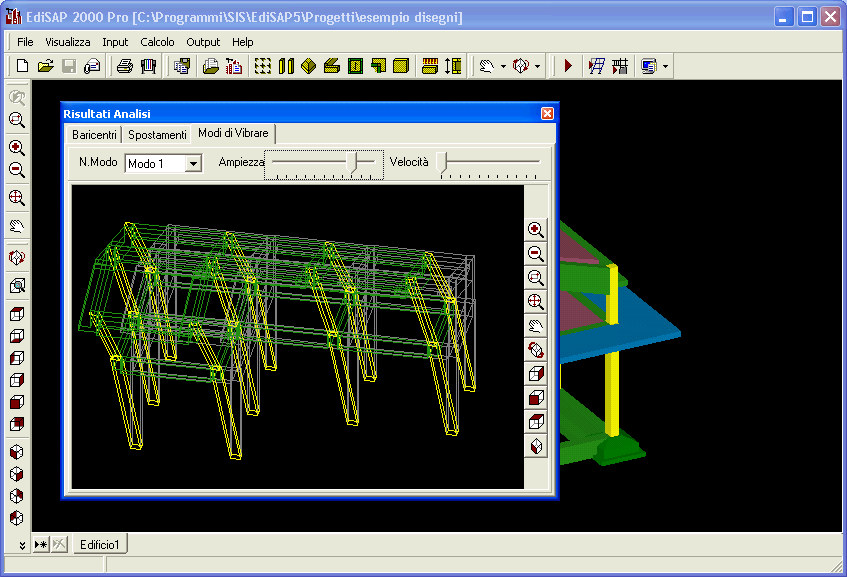Click zoom extents crosshair icon in dialog

point(536,302)
